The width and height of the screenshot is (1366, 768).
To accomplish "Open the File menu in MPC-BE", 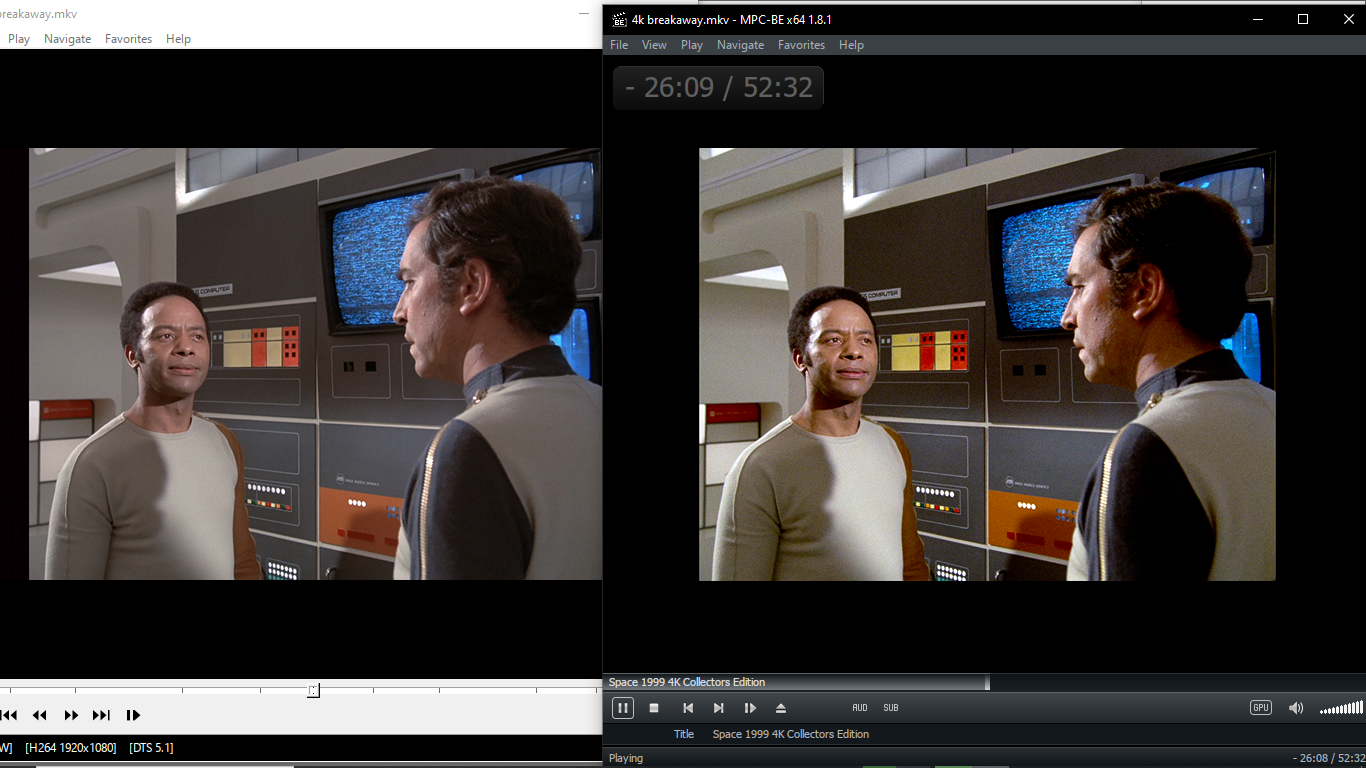I will tap(619, 45).
